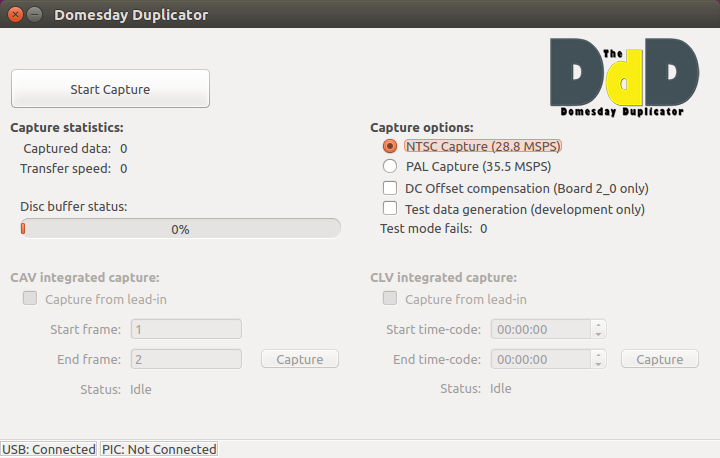Click the USB: Connected status label
This screenshot has width=720, height=458.
click(49, 449)
